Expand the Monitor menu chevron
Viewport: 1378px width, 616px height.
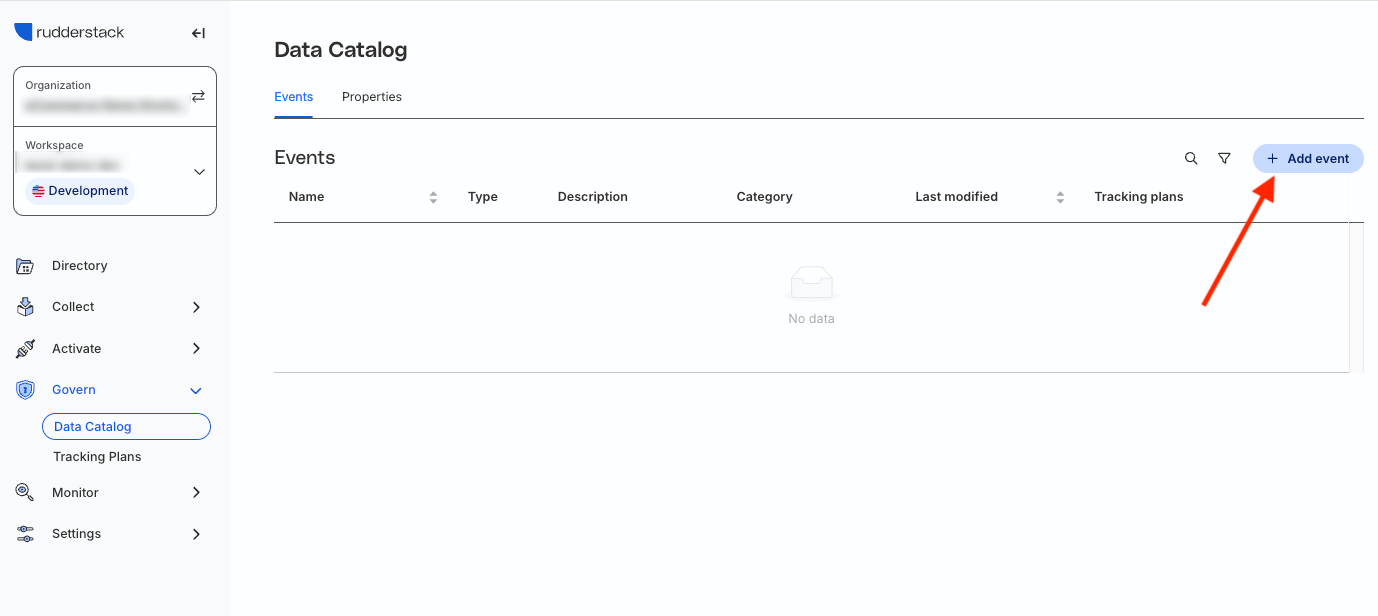click(196, 492)
